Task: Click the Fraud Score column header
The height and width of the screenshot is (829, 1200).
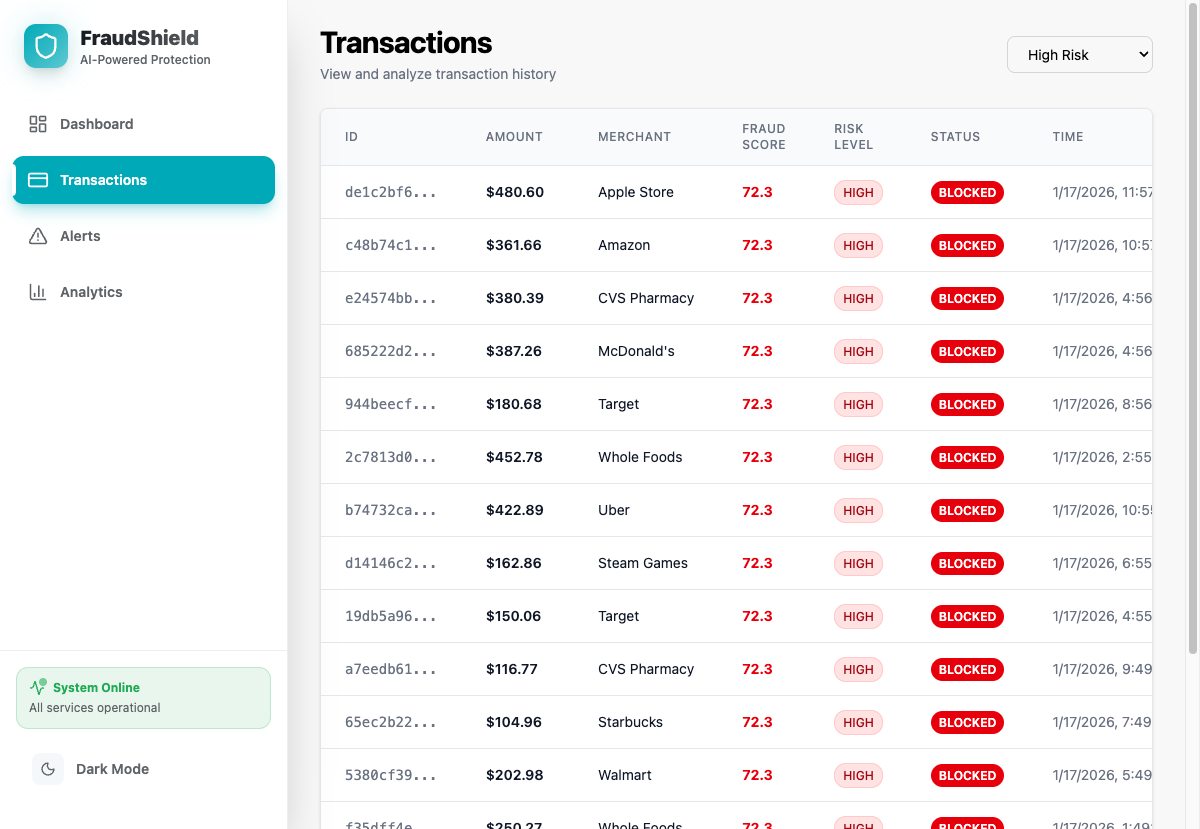Action: 764,137
